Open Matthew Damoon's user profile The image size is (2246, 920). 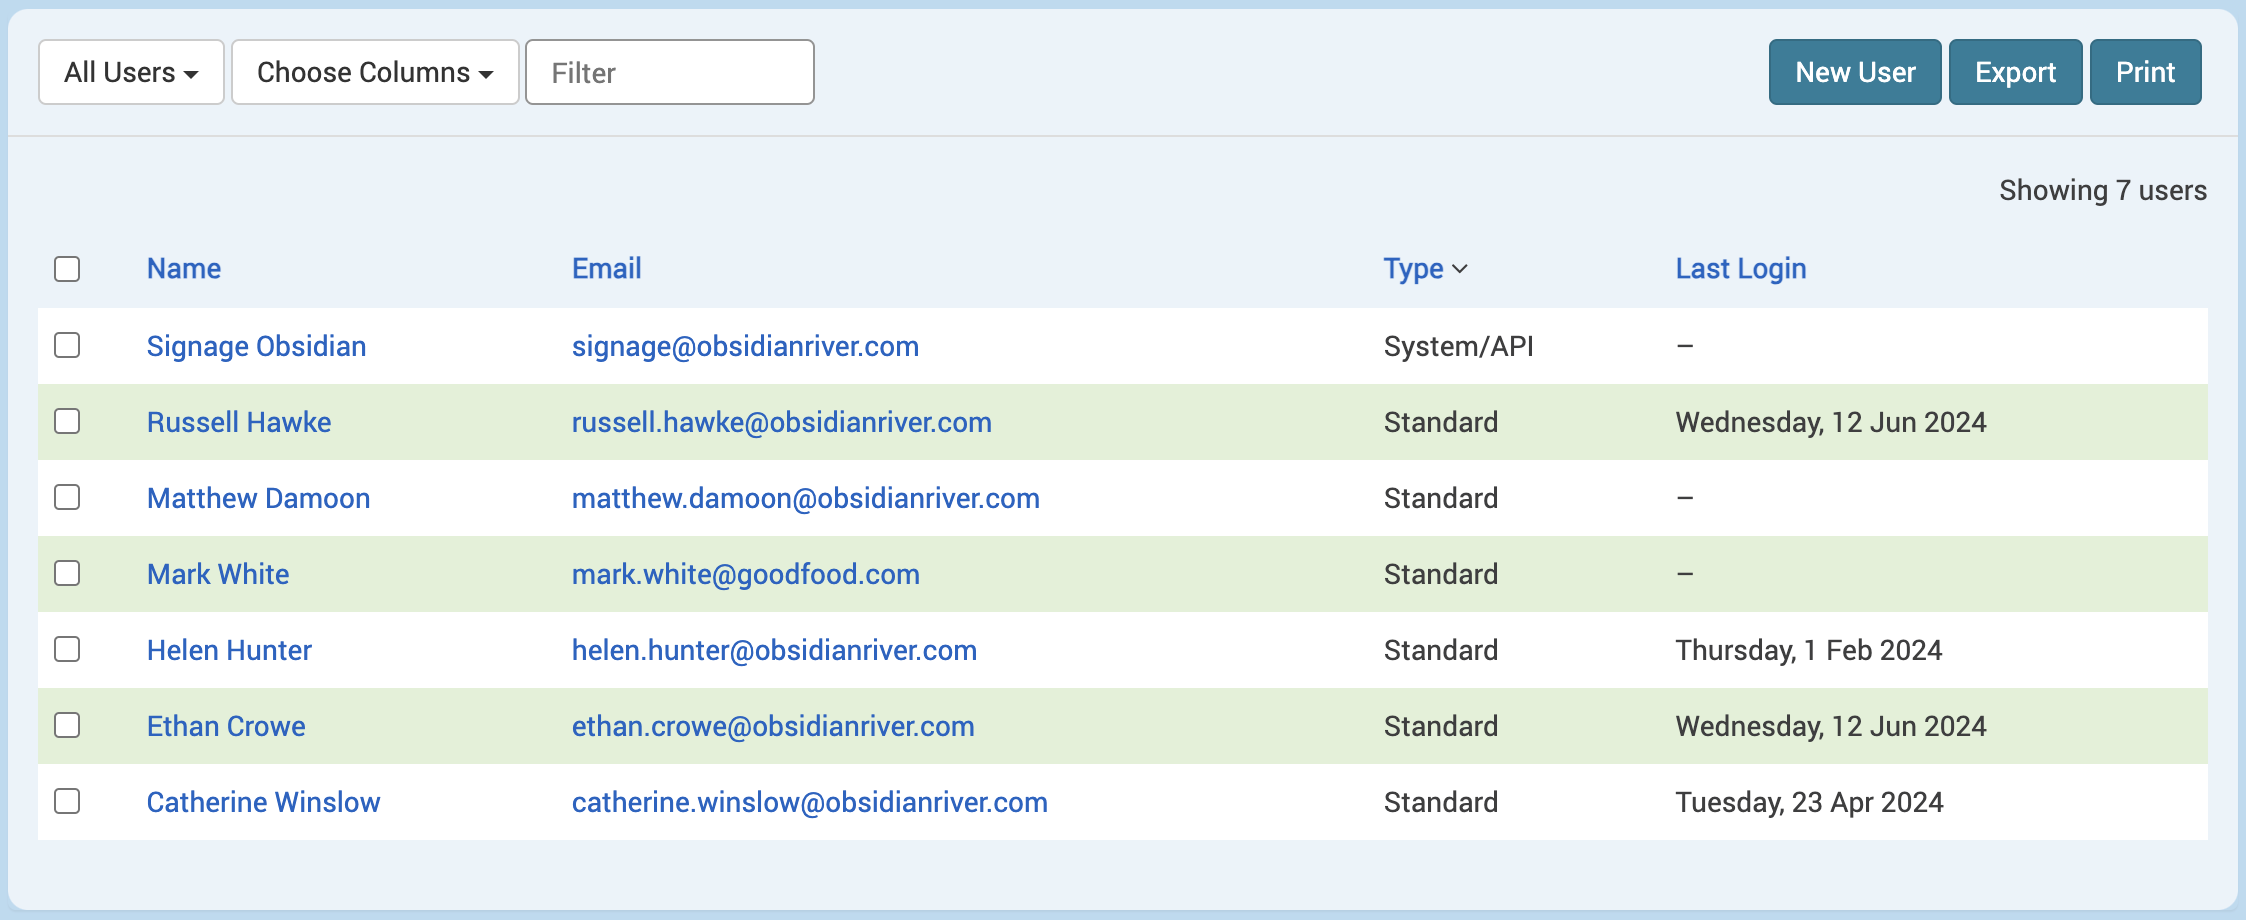pos(258,498)
